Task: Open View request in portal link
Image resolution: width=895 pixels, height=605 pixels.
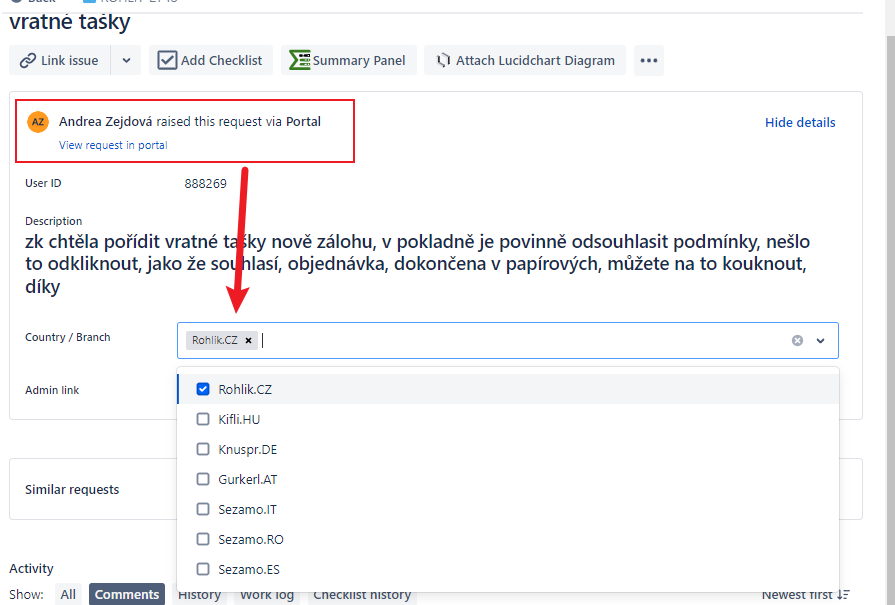Action: pos(113,145)
